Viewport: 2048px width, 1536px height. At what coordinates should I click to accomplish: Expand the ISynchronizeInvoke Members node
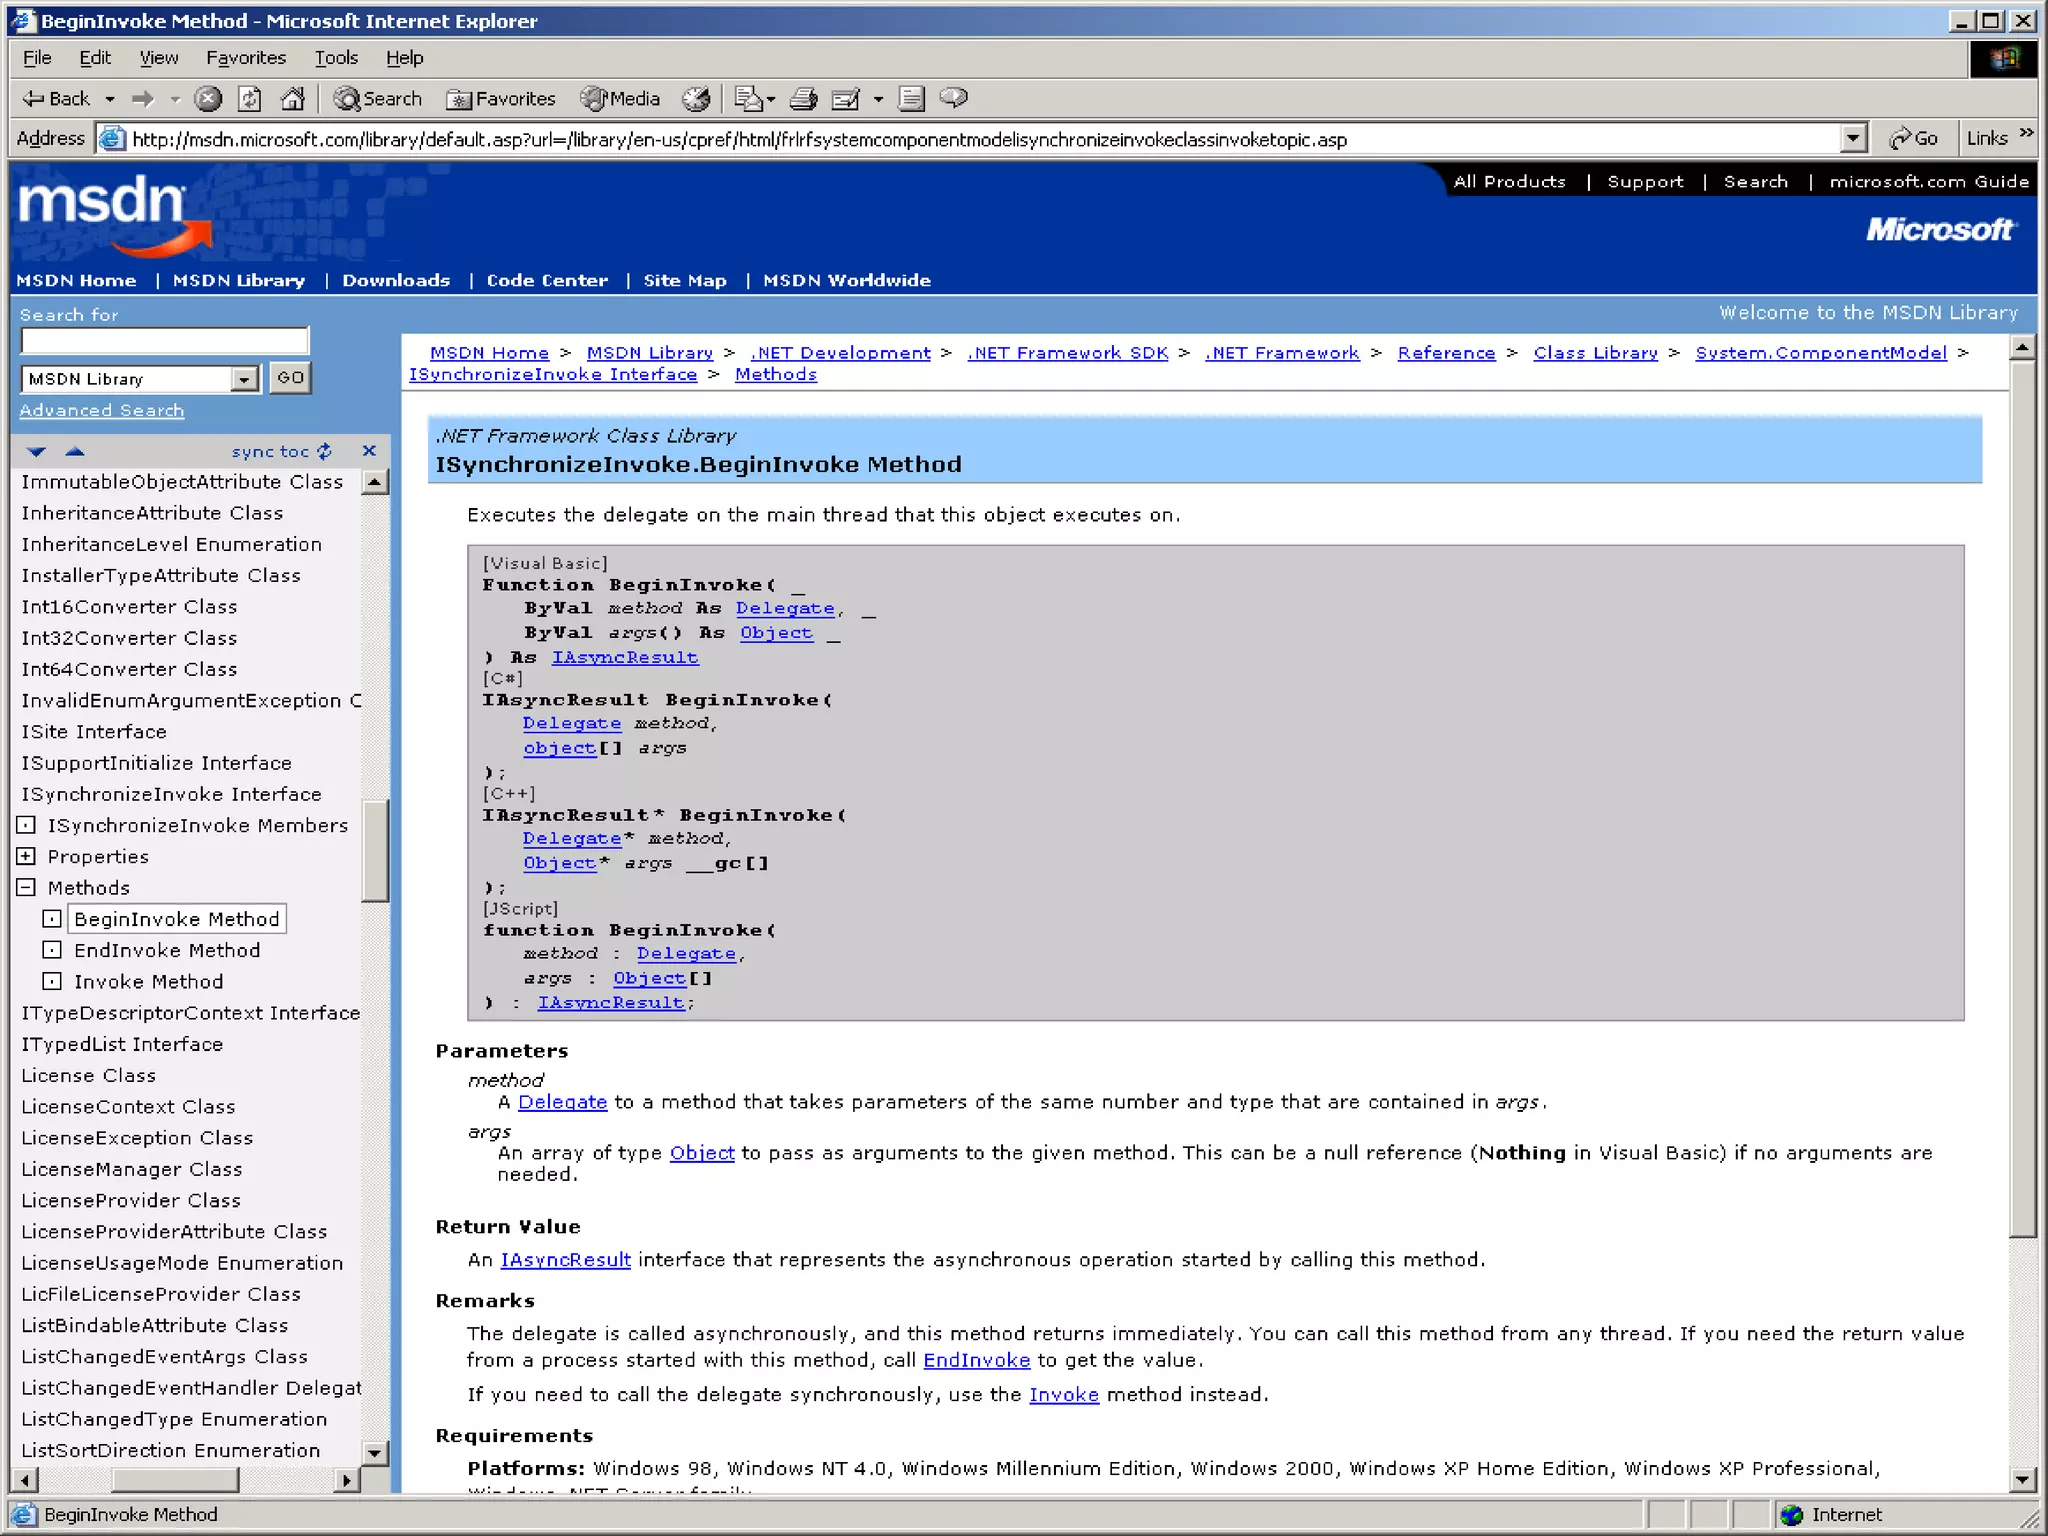click(x=27, y=825)
